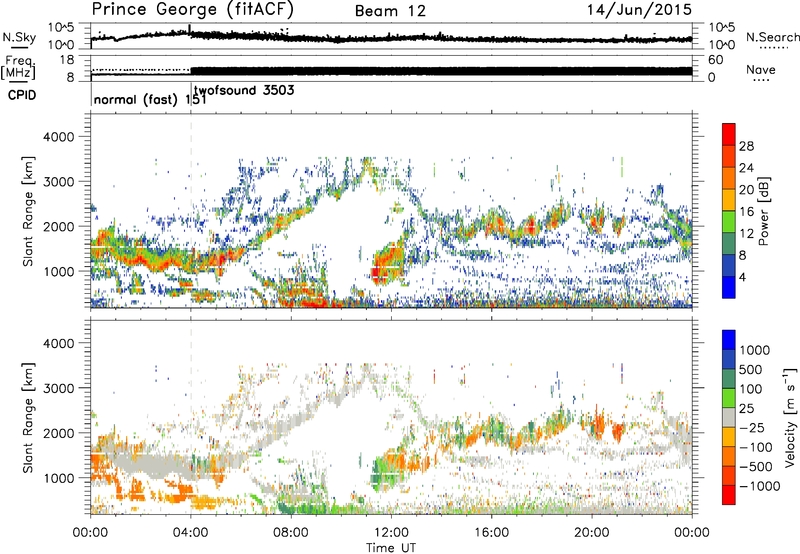Image resolution: width=800 pixels, height=554 pixels.
Task: Click the "60" Nave axis tick
Action: (716, 60)
